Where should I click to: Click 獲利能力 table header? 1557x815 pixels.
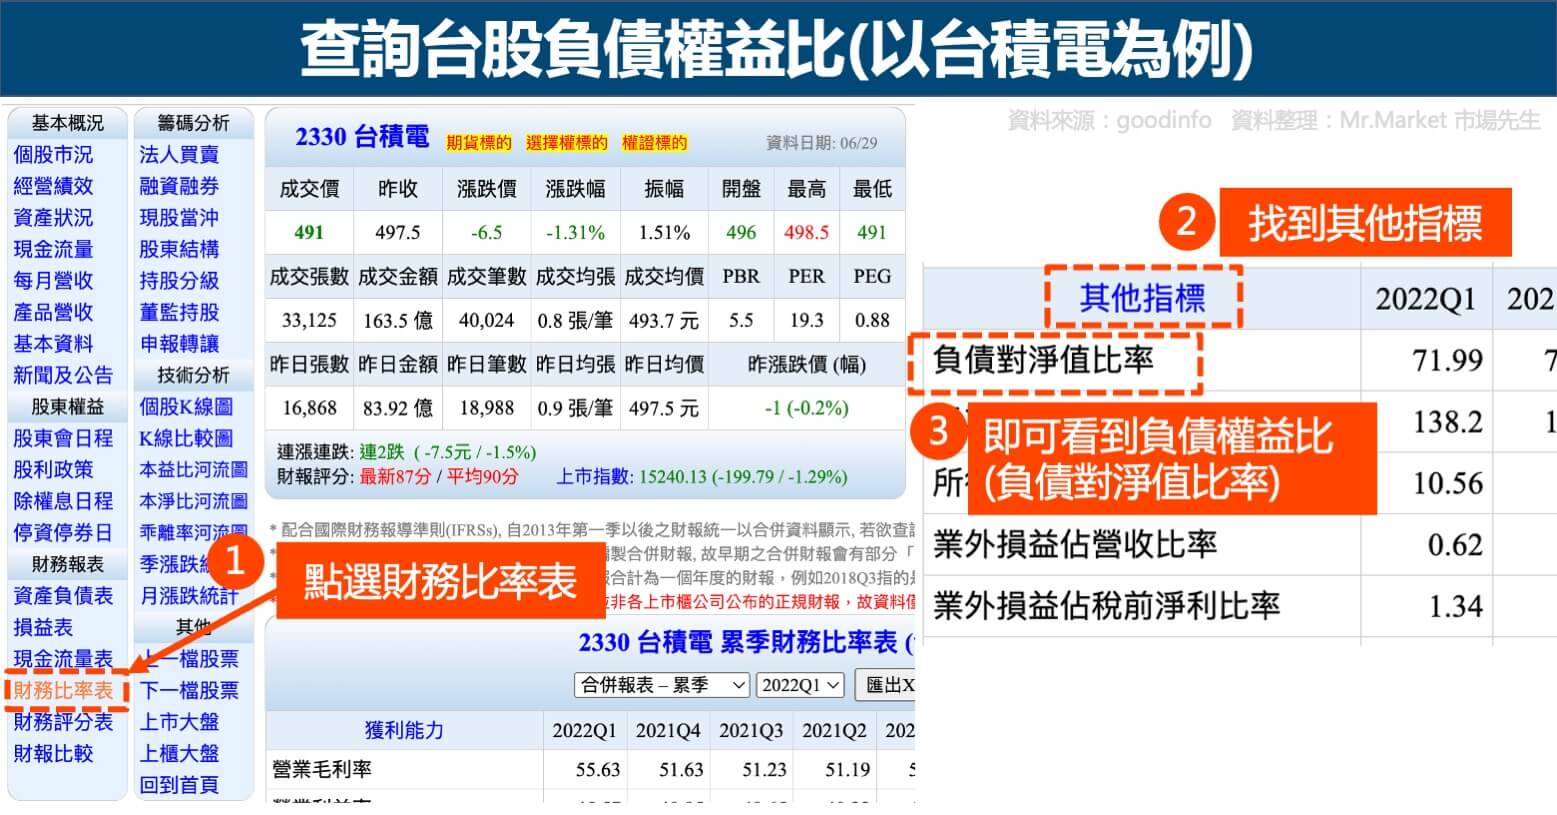tap(404, 730)
